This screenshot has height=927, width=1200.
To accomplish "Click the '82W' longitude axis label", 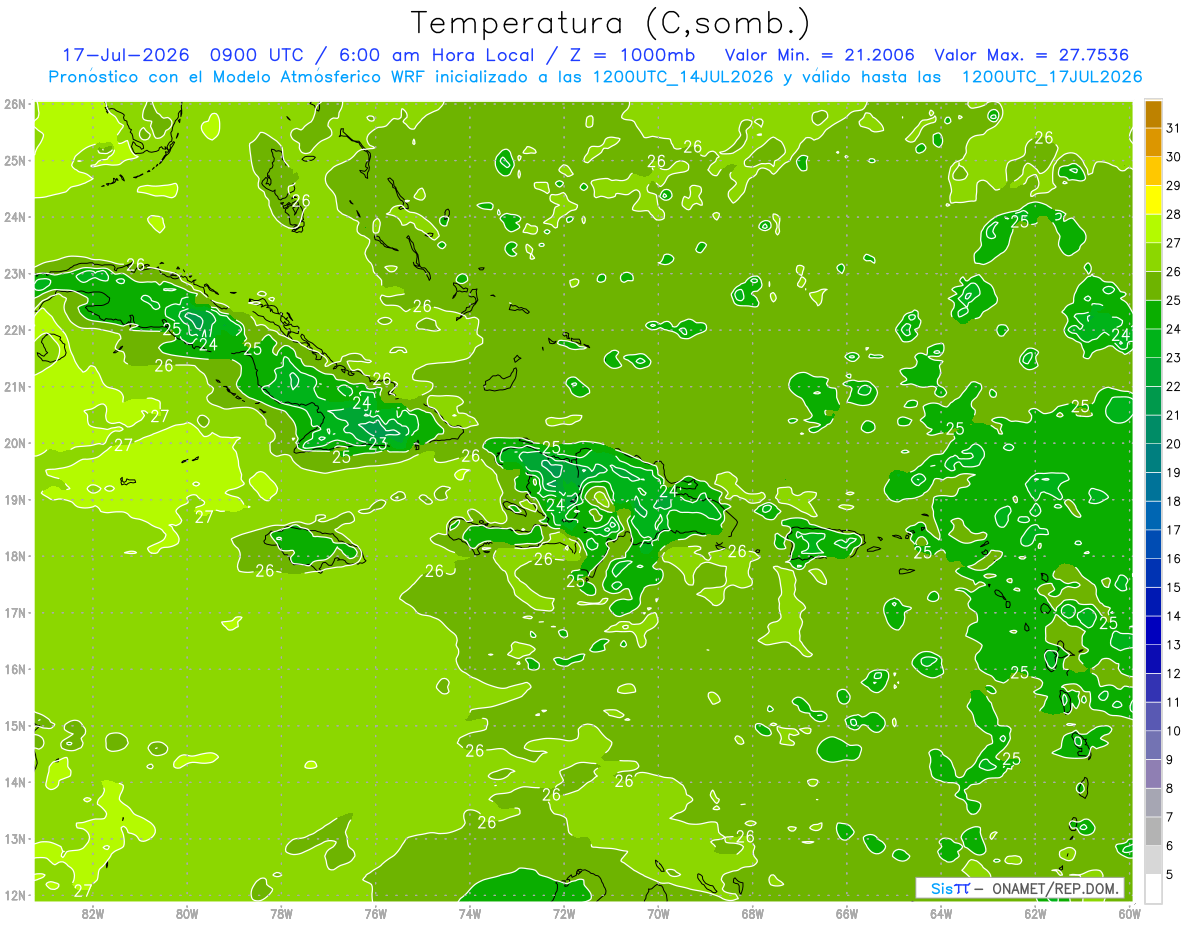I will pyautogui.click(x=93, y=913).
